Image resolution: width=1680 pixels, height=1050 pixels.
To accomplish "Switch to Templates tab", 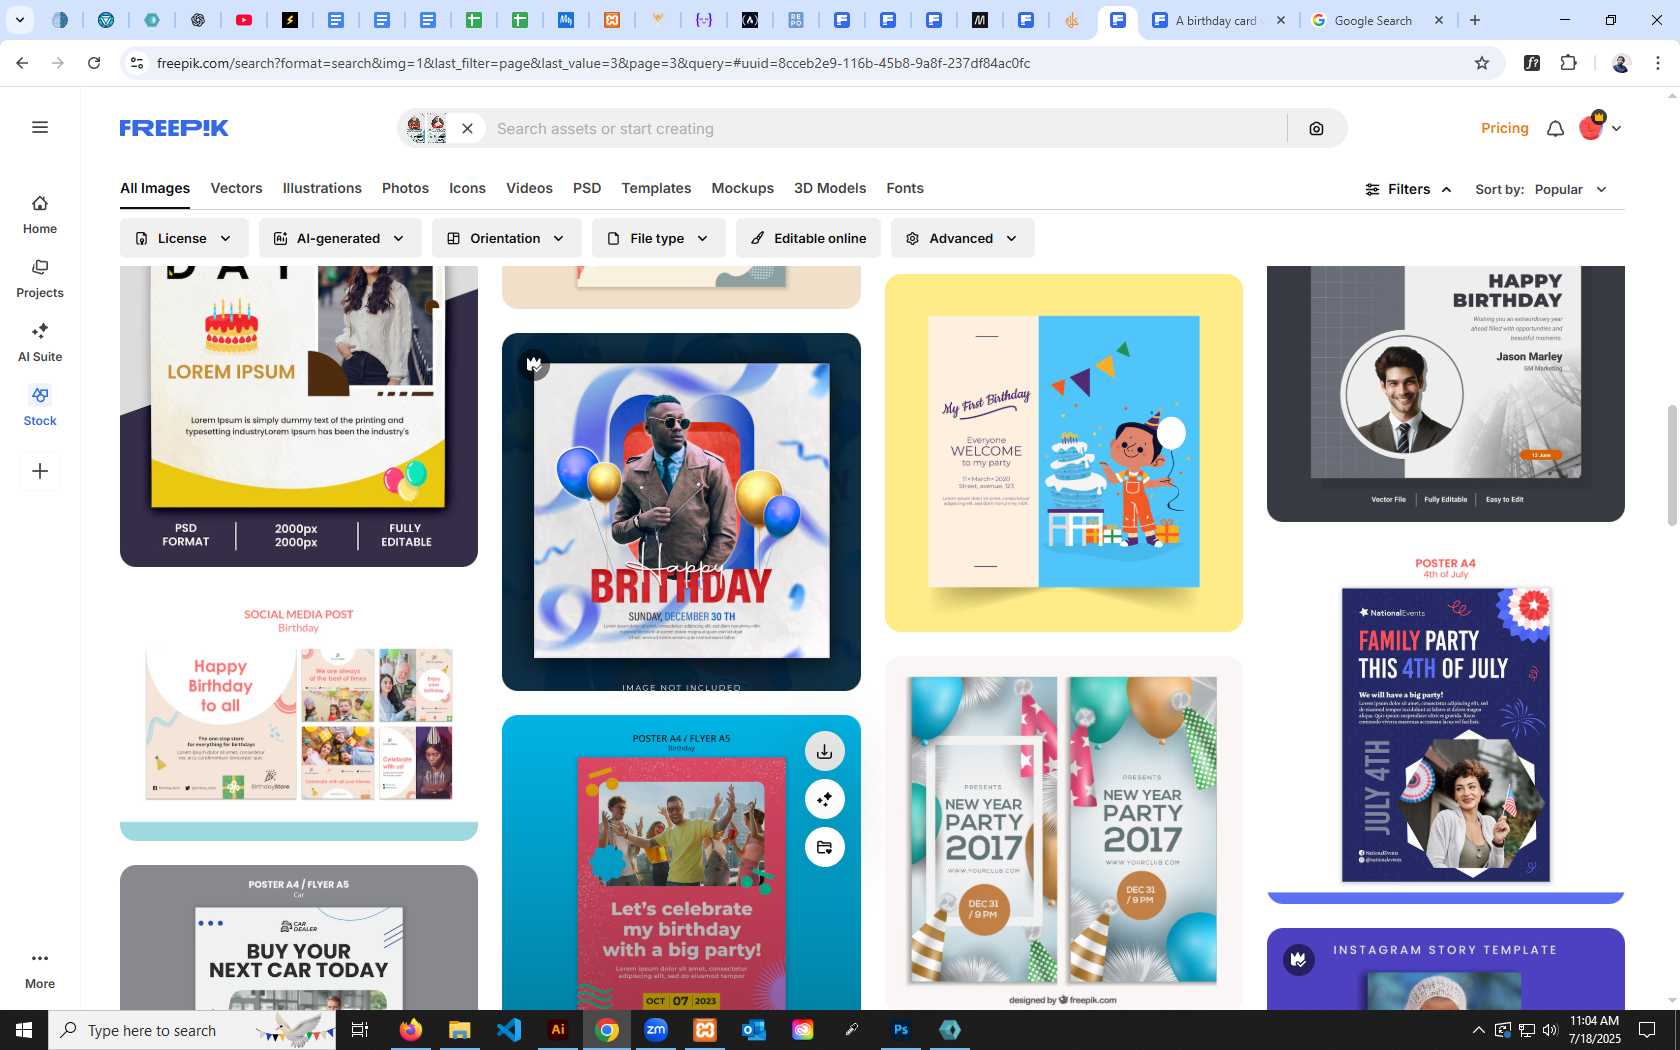I will point(656,188).
